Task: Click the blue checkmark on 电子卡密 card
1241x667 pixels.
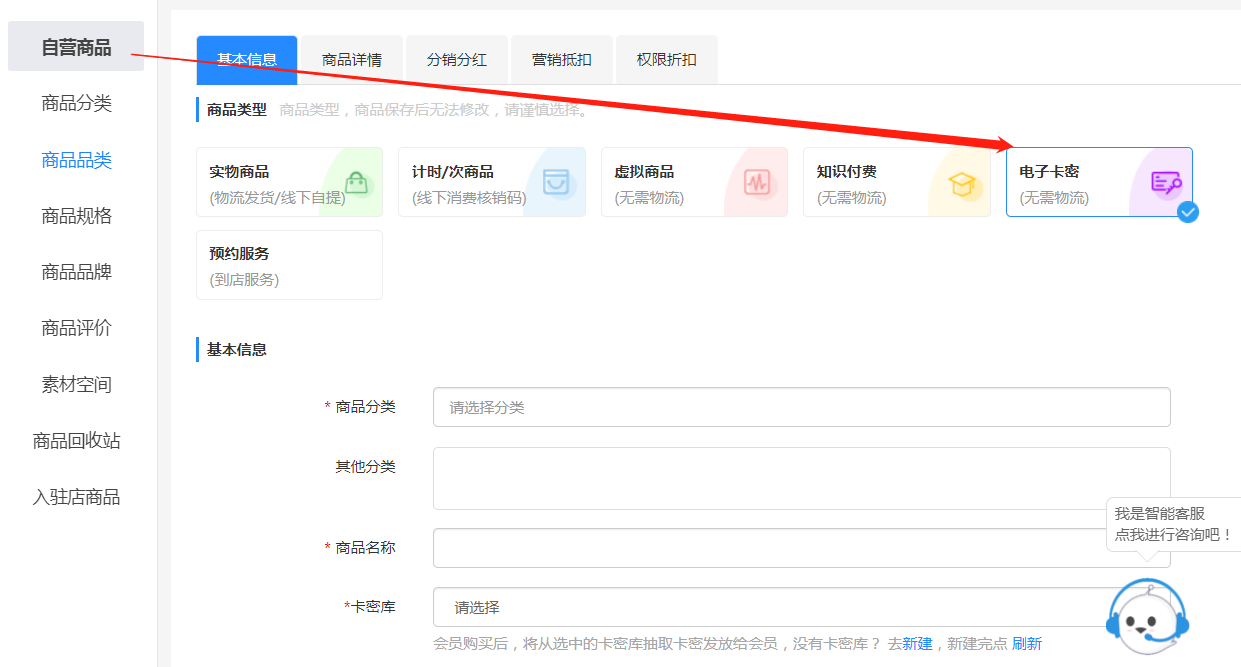Action: 1188,212
